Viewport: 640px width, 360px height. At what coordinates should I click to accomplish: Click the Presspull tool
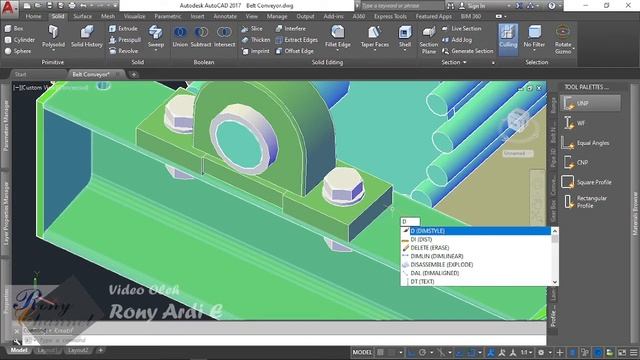125,40
